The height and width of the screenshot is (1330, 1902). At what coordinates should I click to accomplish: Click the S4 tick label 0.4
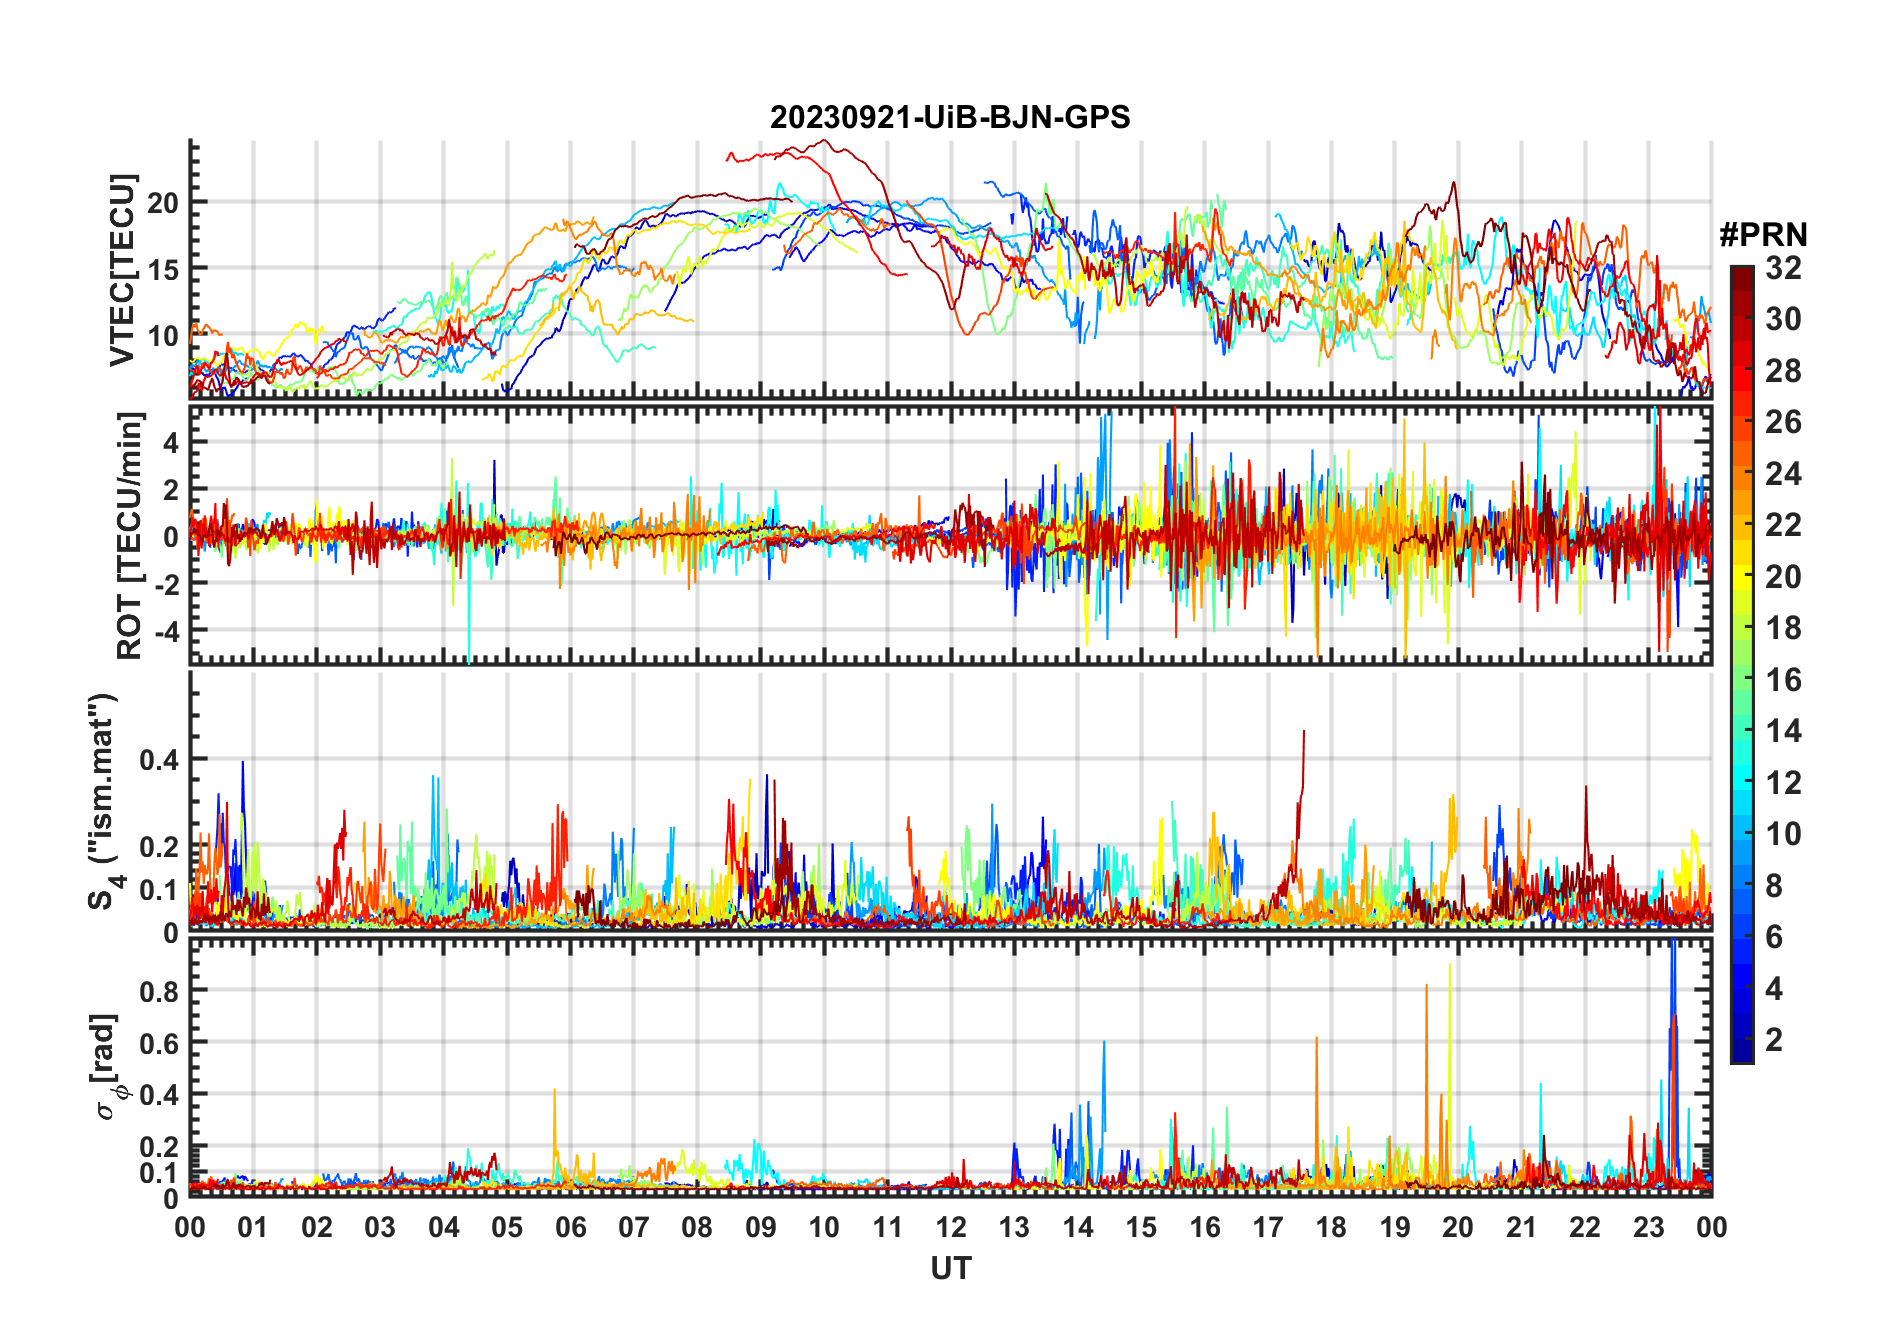click(159, 760)
